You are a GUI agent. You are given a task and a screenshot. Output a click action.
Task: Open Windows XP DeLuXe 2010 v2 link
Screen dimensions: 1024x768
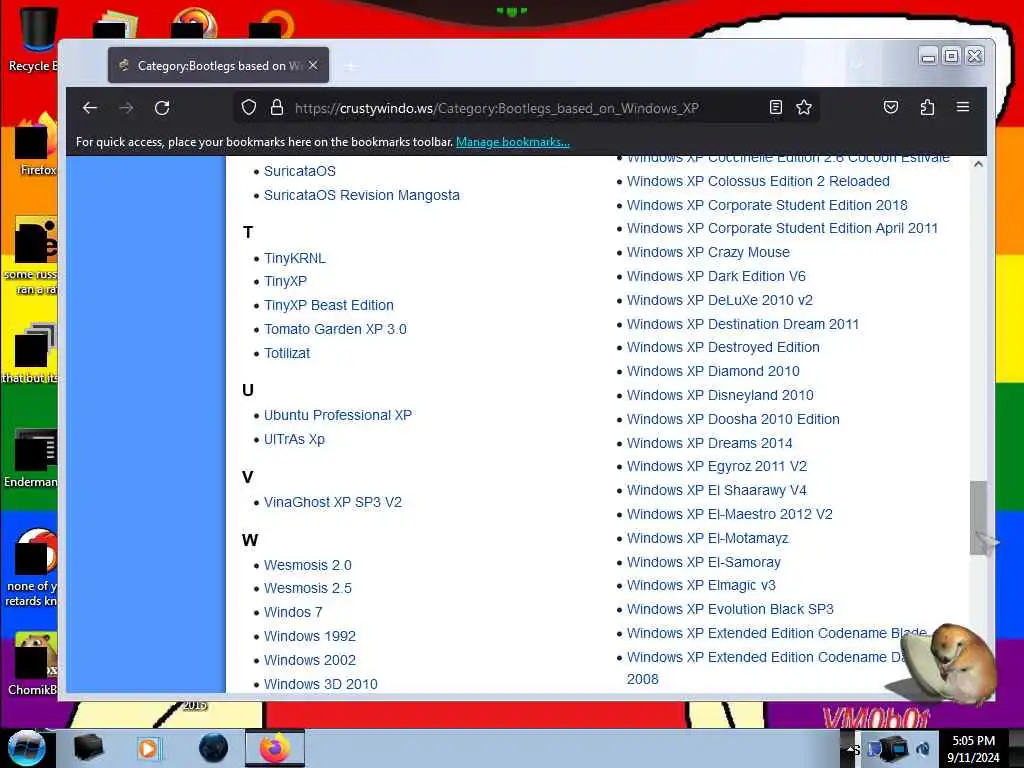(x=720, y=300)
